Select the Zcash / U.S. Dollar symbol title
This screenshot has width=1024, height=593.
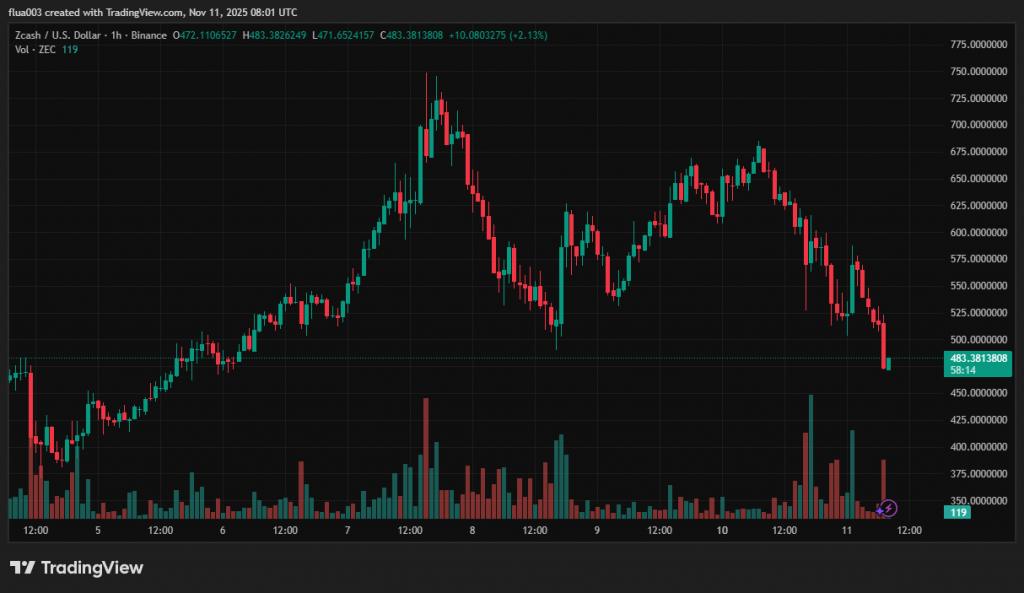pyautogui.click(x=57, y=35)
